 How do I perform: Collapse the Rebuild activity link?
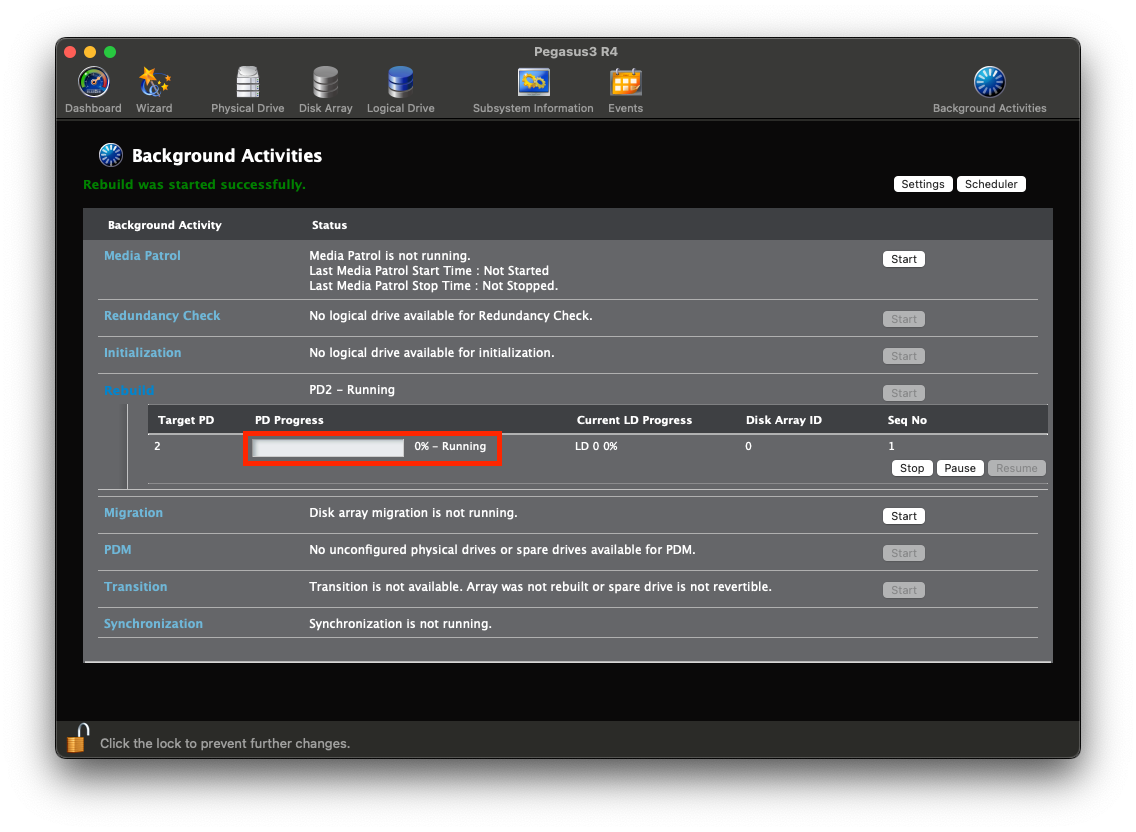click(x=129, y=390)
